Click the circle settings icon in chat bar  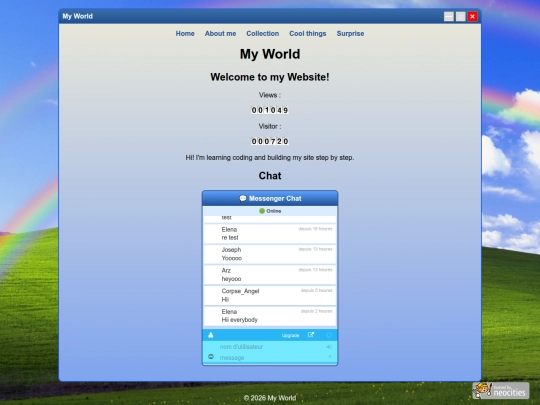click(329, 335)
